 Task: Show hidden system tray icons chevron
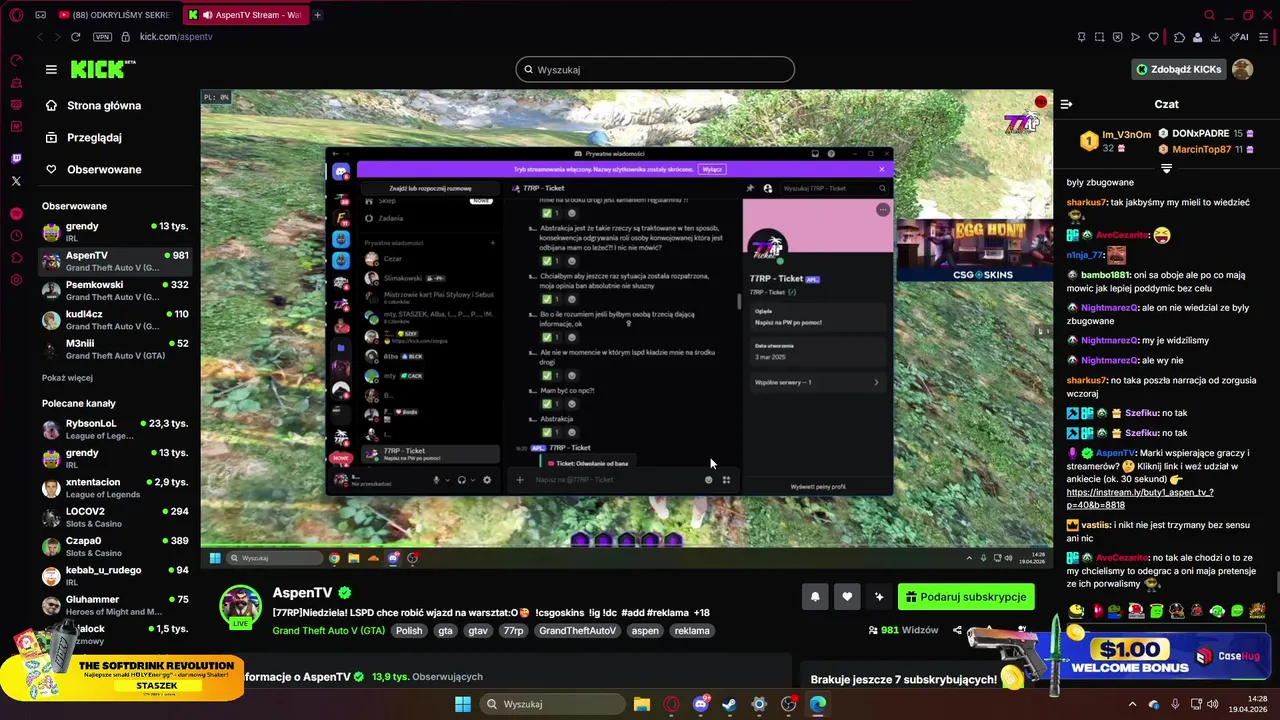point(1132,704)
